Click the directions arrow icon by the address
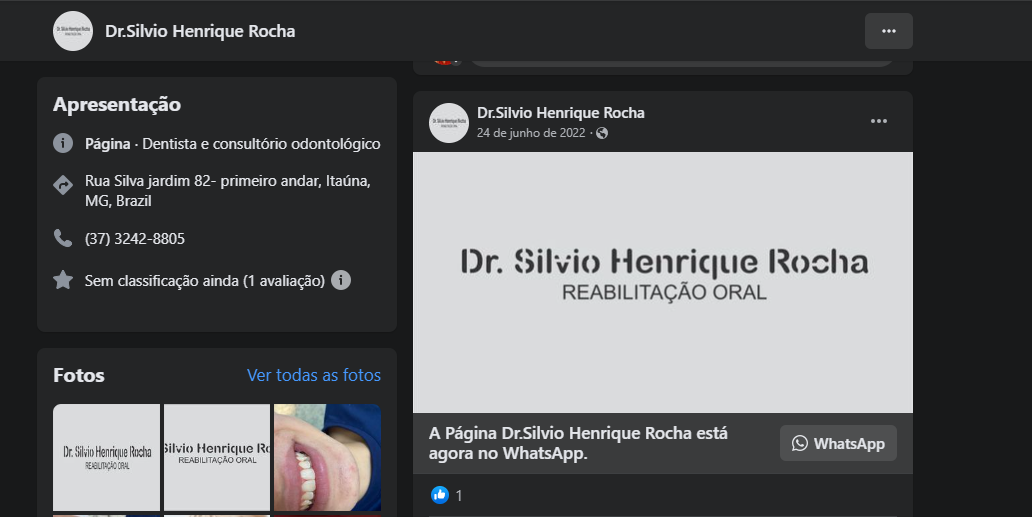The height and width of the screenshot is (517, 1032). 63,185
